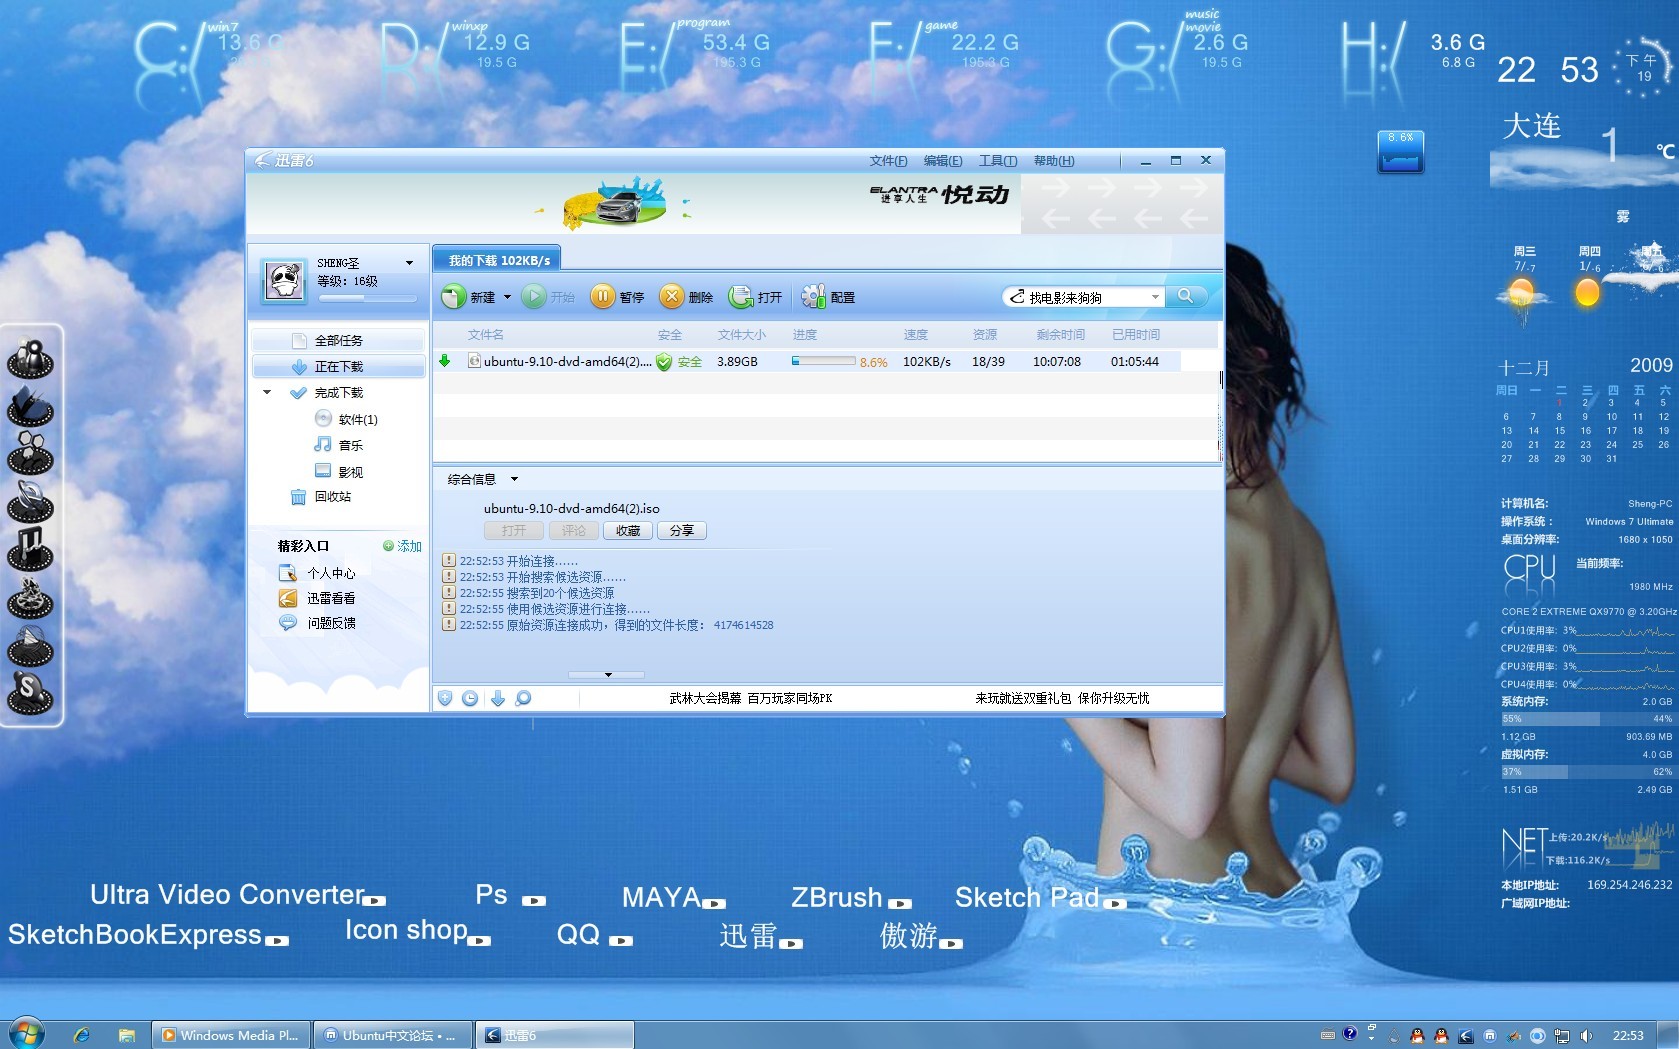Select 完成下载 category
This screenshot has width=1679, height=1049.
pyautogui.click(x=338, y=392)
